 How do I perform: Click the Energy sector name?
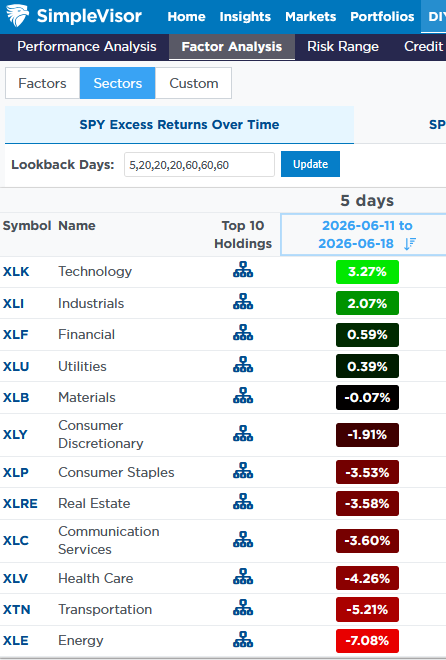coord(81,641)
